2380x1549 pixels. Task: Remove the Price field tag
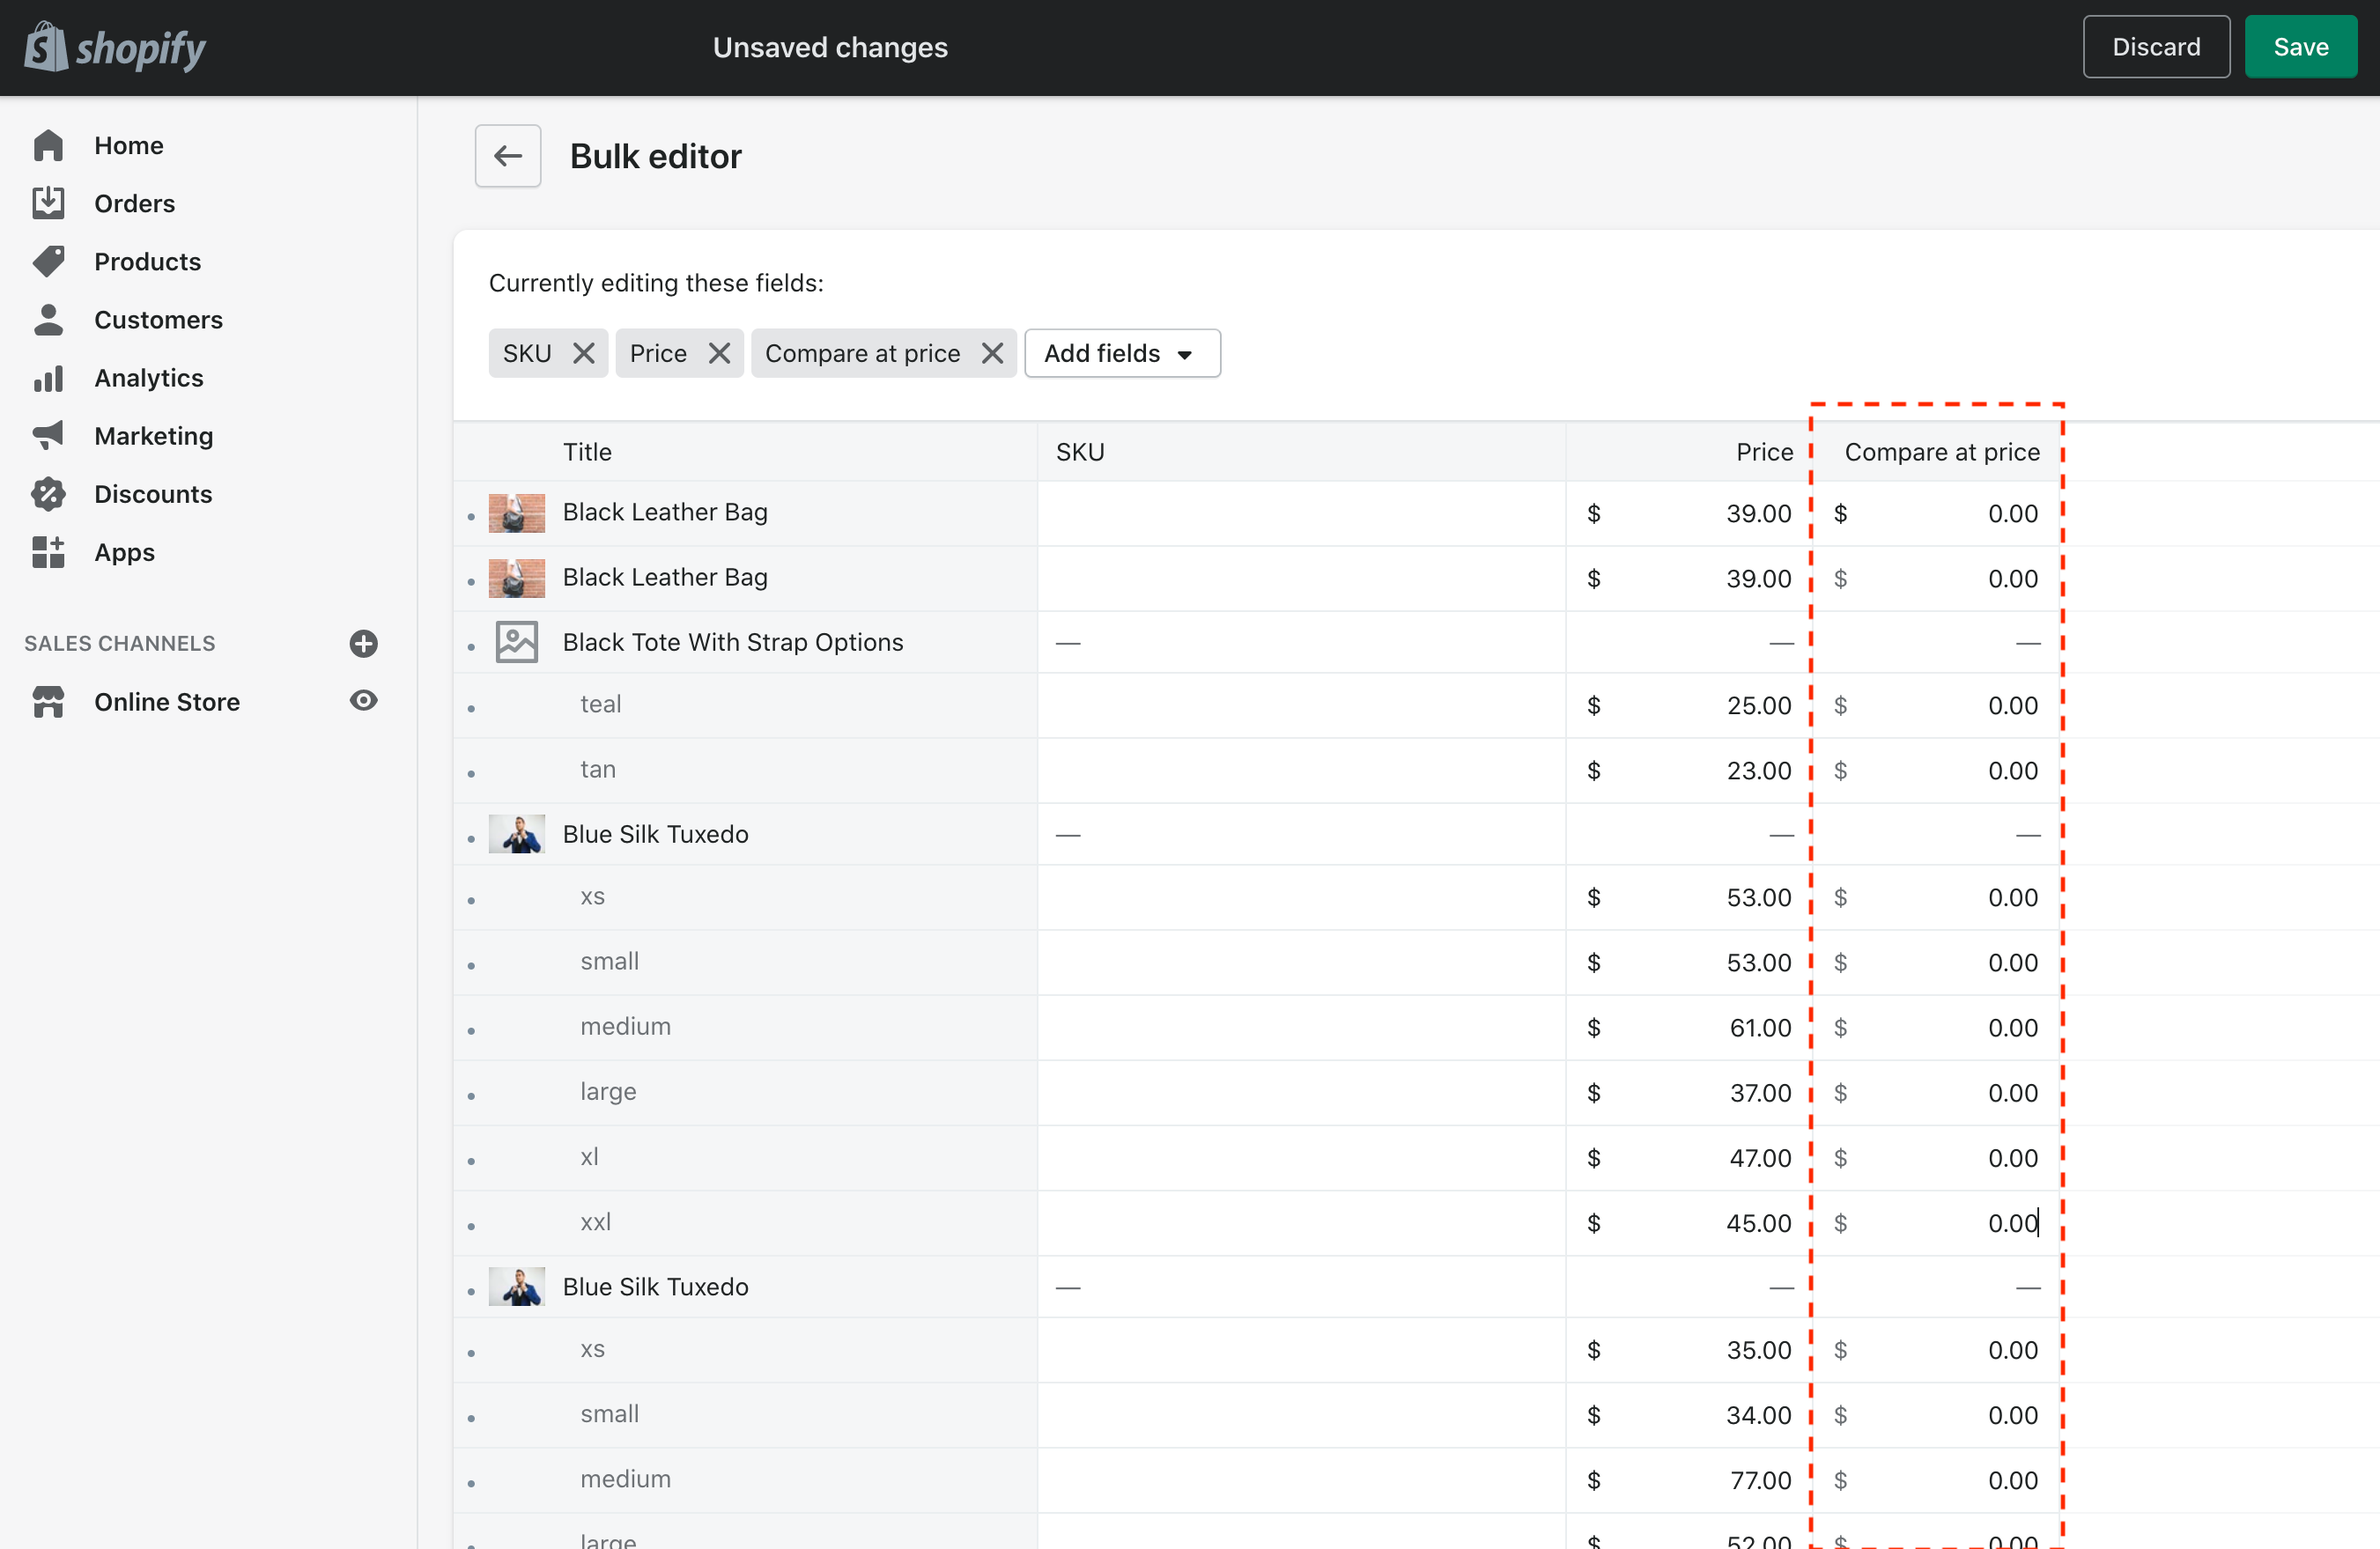click(x=719, y=353)
